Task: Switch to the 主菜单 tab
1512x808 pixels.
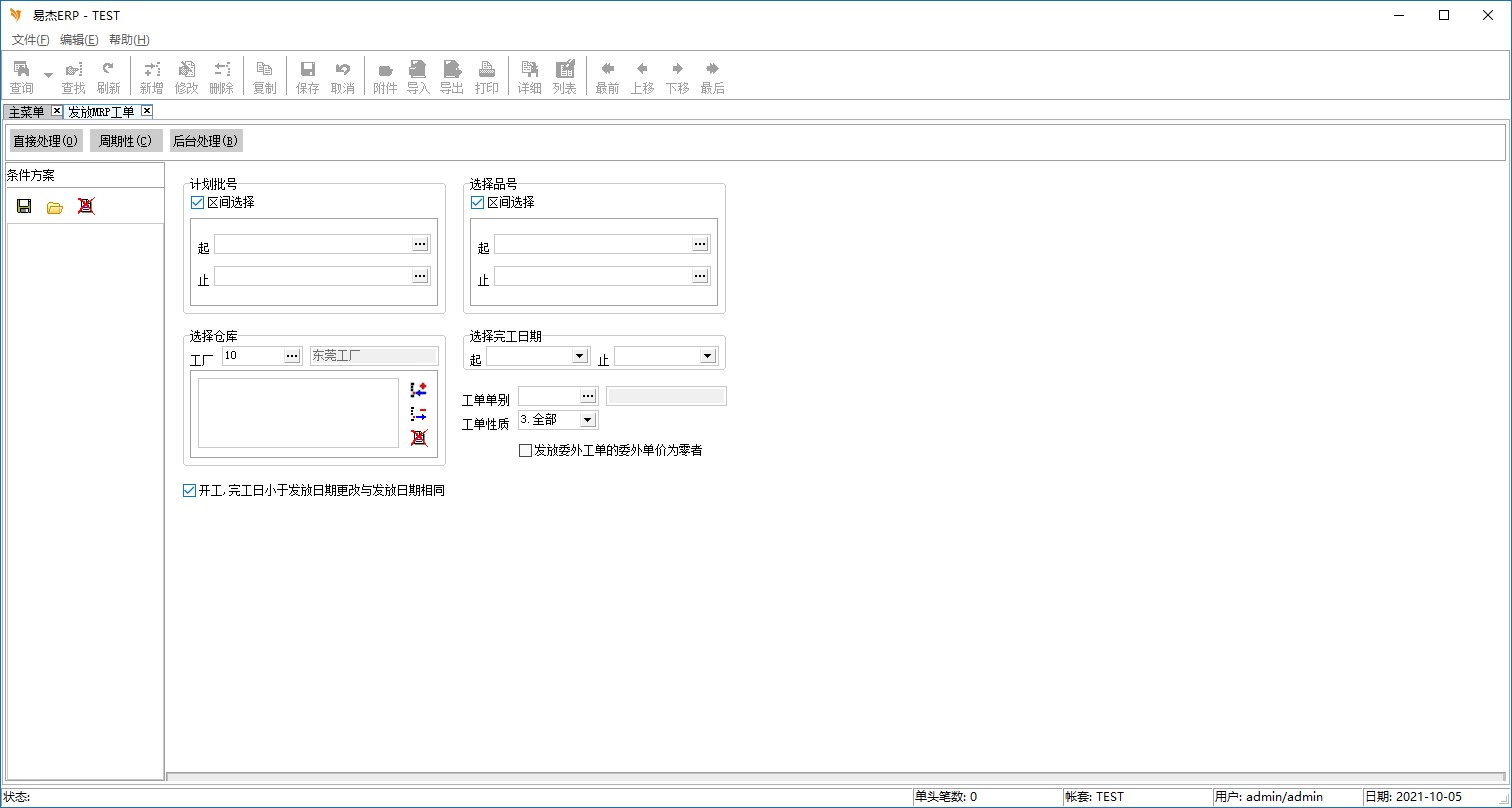Action: point(26,112)
